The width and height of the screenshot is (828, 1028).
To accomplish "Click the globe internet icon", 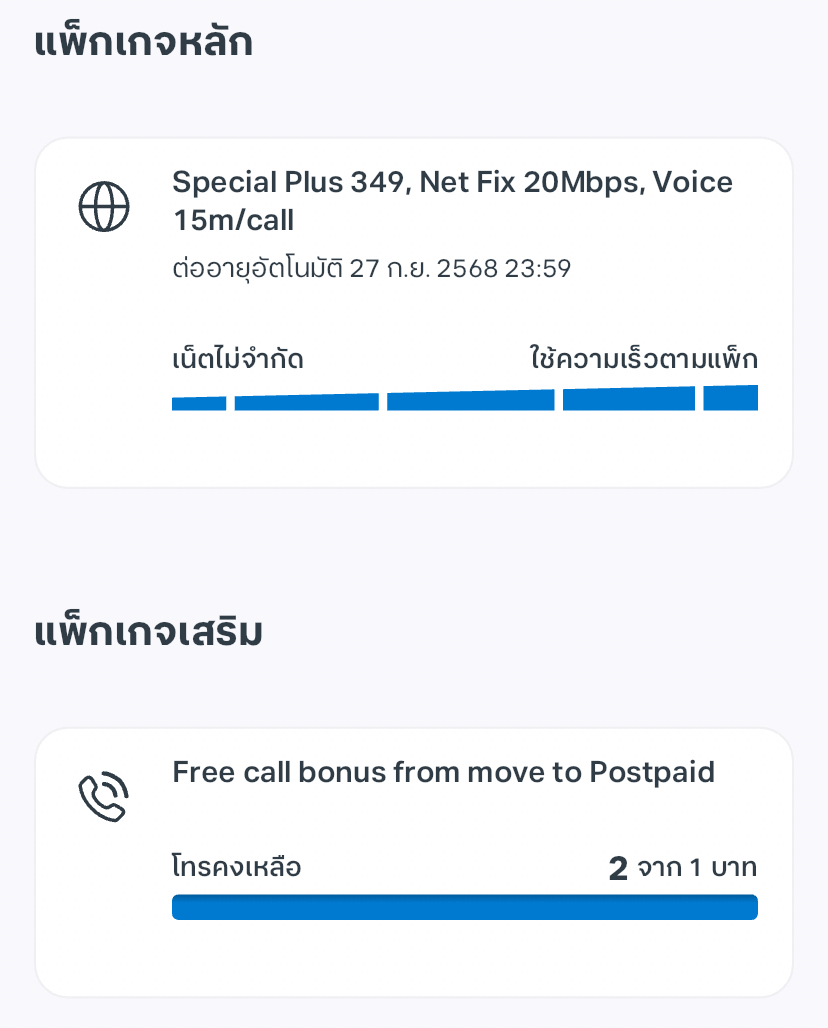I will pyautogui.click(x=104, y=207).
